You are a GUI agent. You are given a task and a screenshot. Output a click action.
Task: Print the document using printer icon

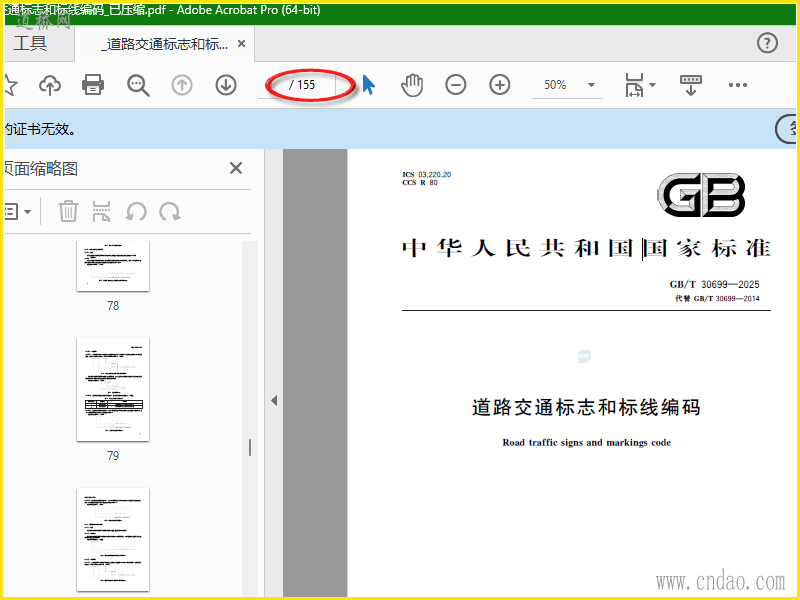pyautogui.click(x=93, y=85)
